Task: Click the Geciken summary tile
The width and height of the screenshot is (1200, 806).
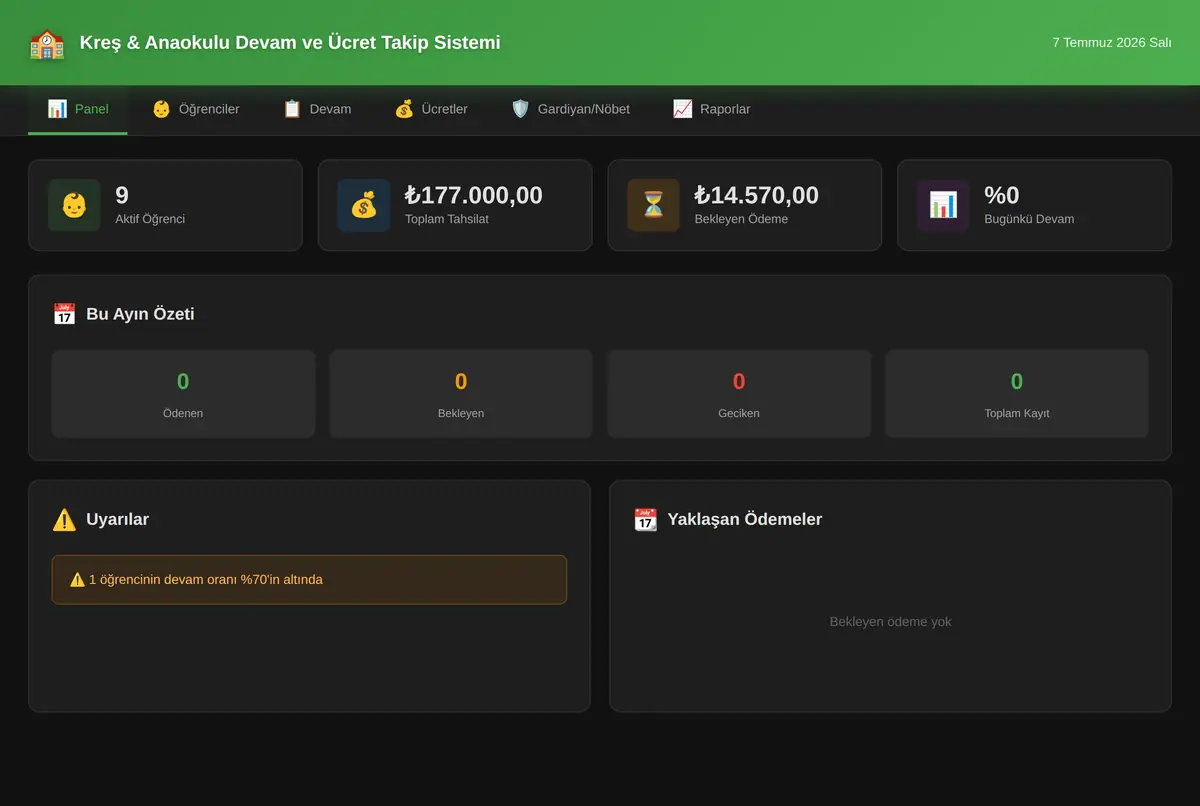Action: [739, 394]
